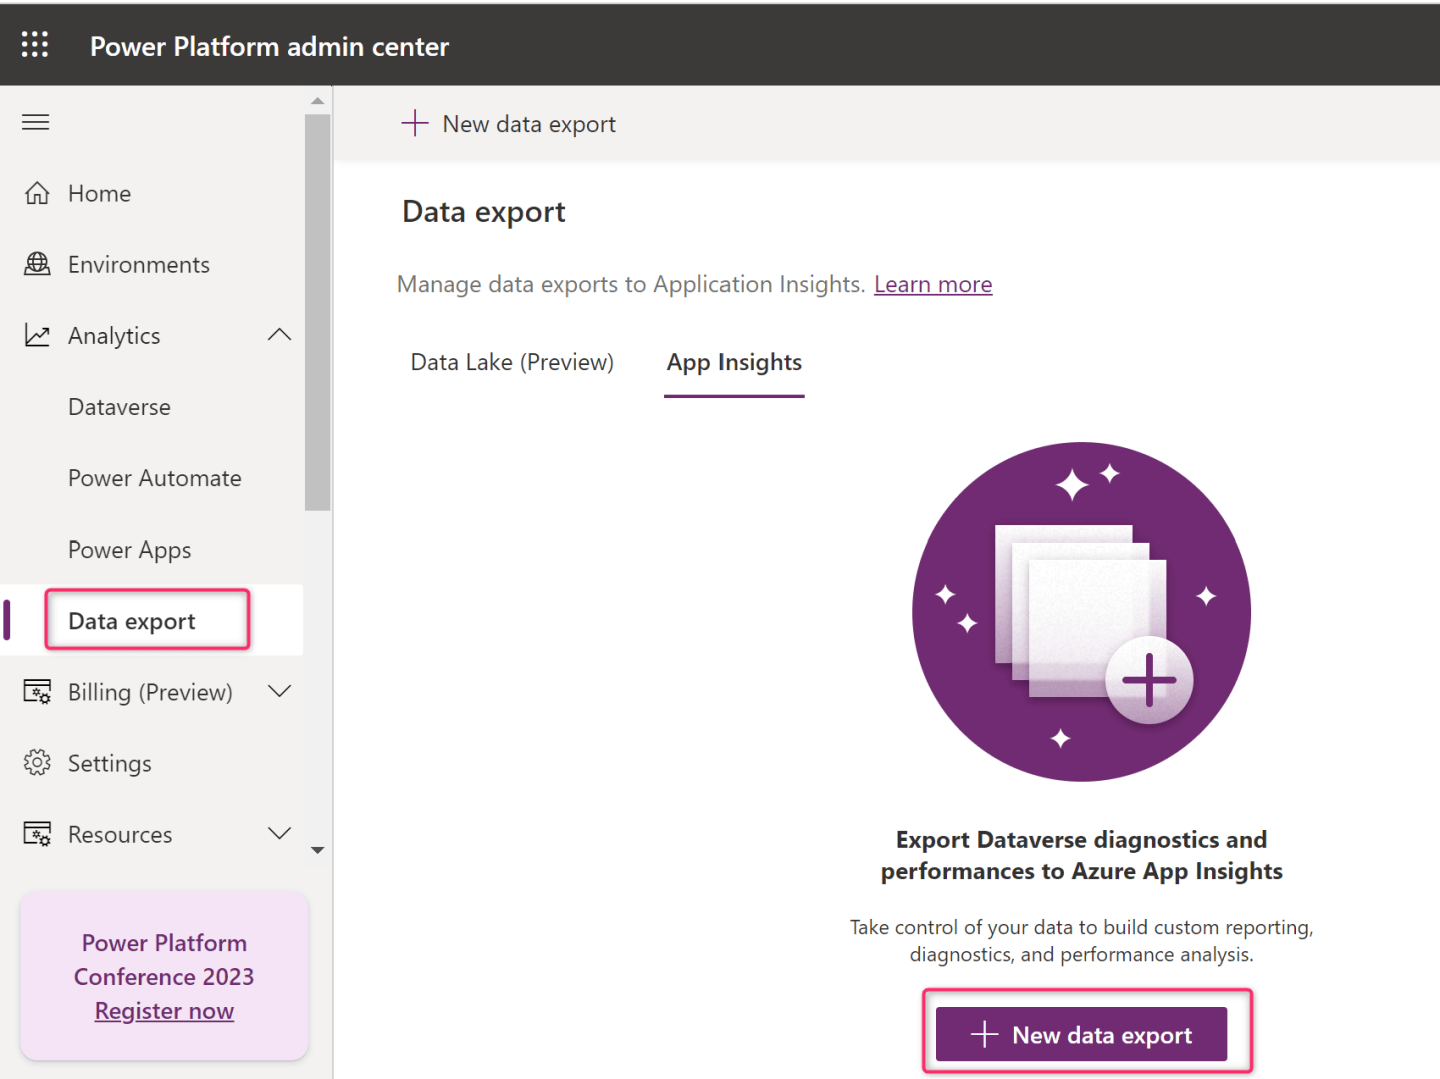This screenshot has height=1079, width=1440.
Task: Click the Resources icon
Action: (37, 834)
